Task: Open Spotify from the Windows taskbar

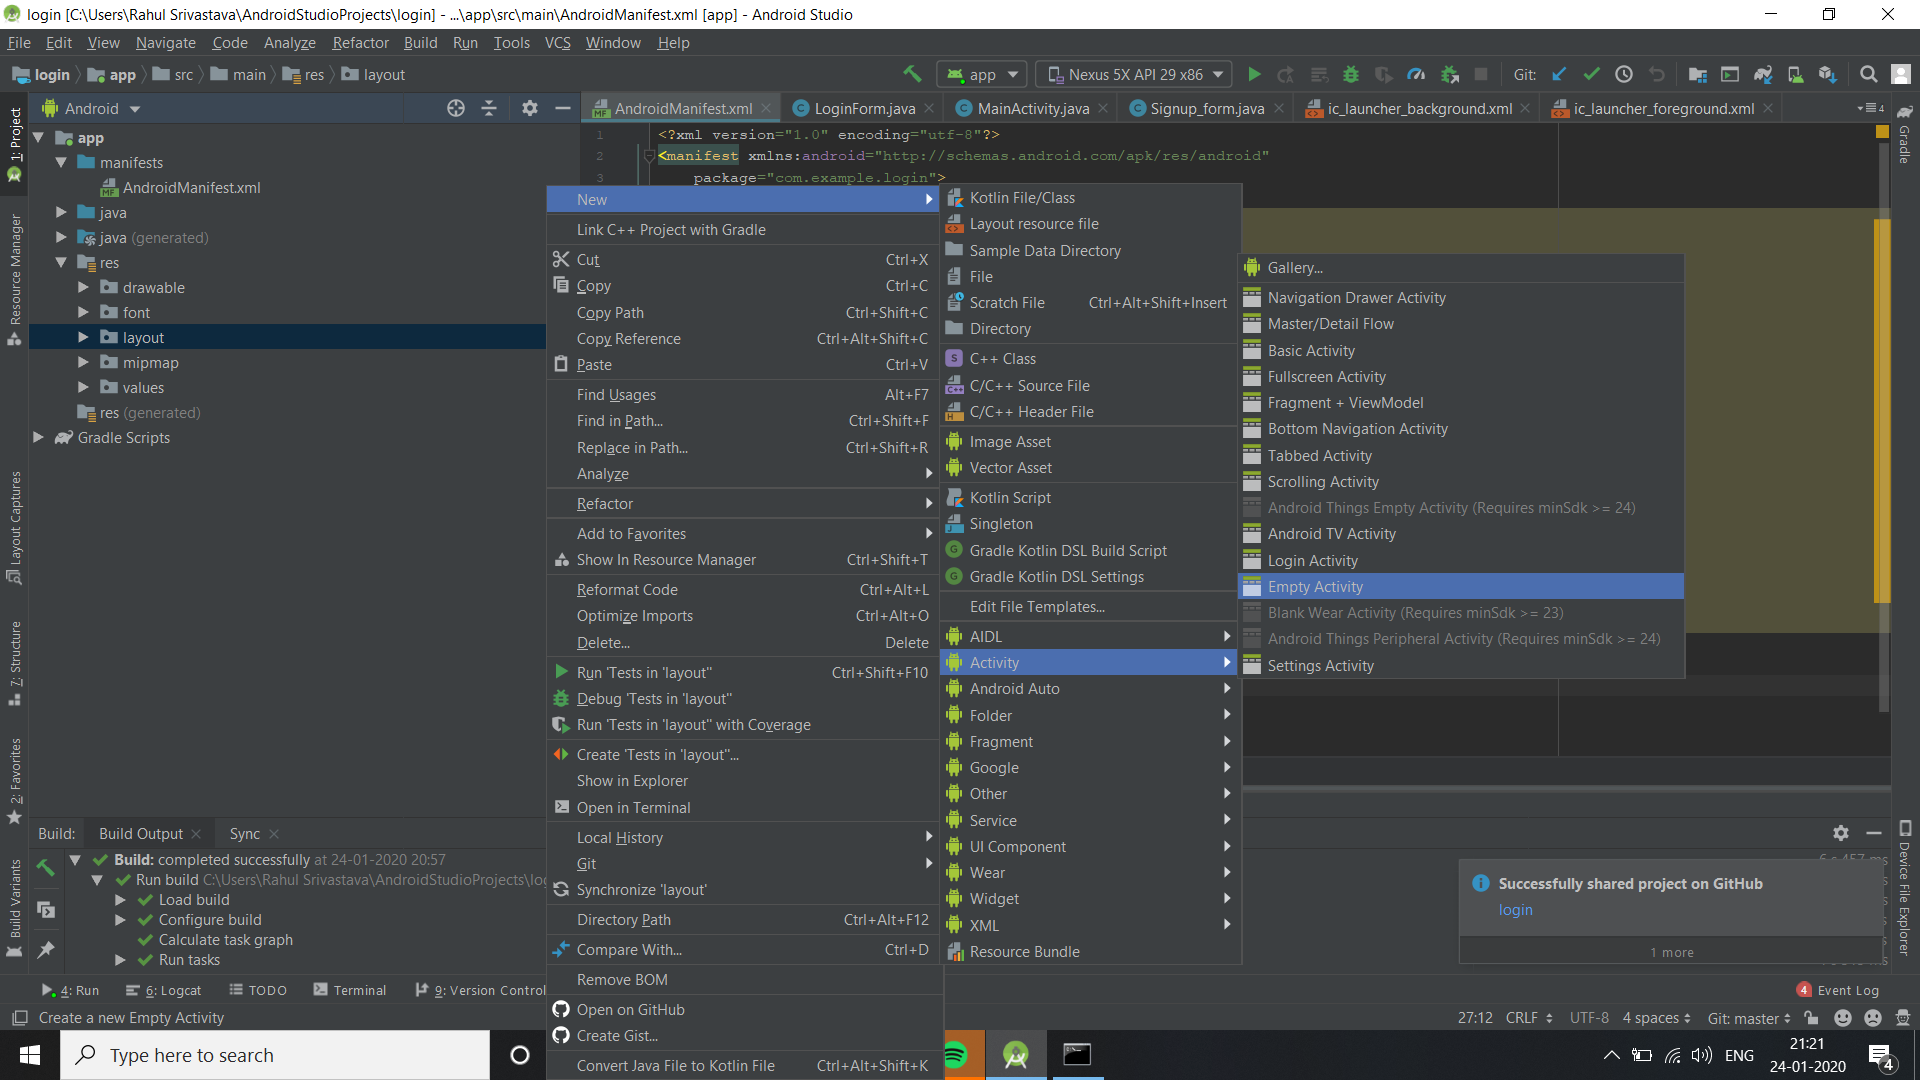Action: (958, 1055)
